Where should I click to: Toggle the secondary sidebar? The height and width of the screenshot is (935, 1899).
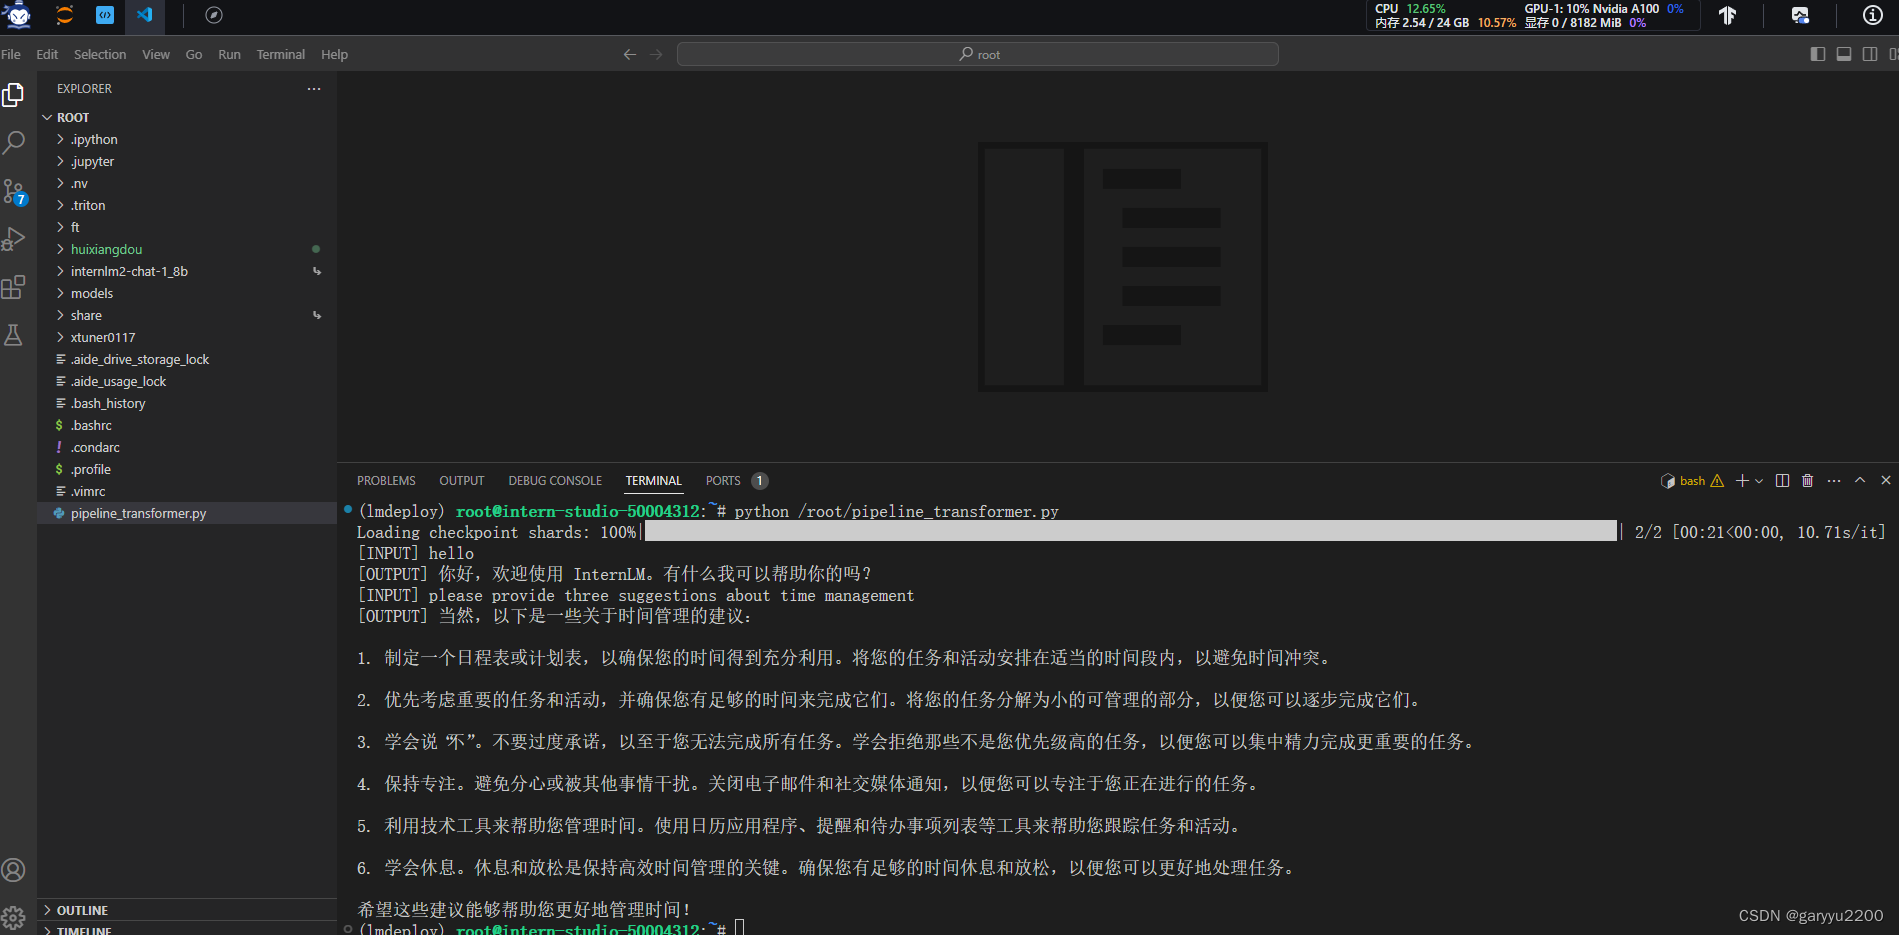click(1871, 54)
